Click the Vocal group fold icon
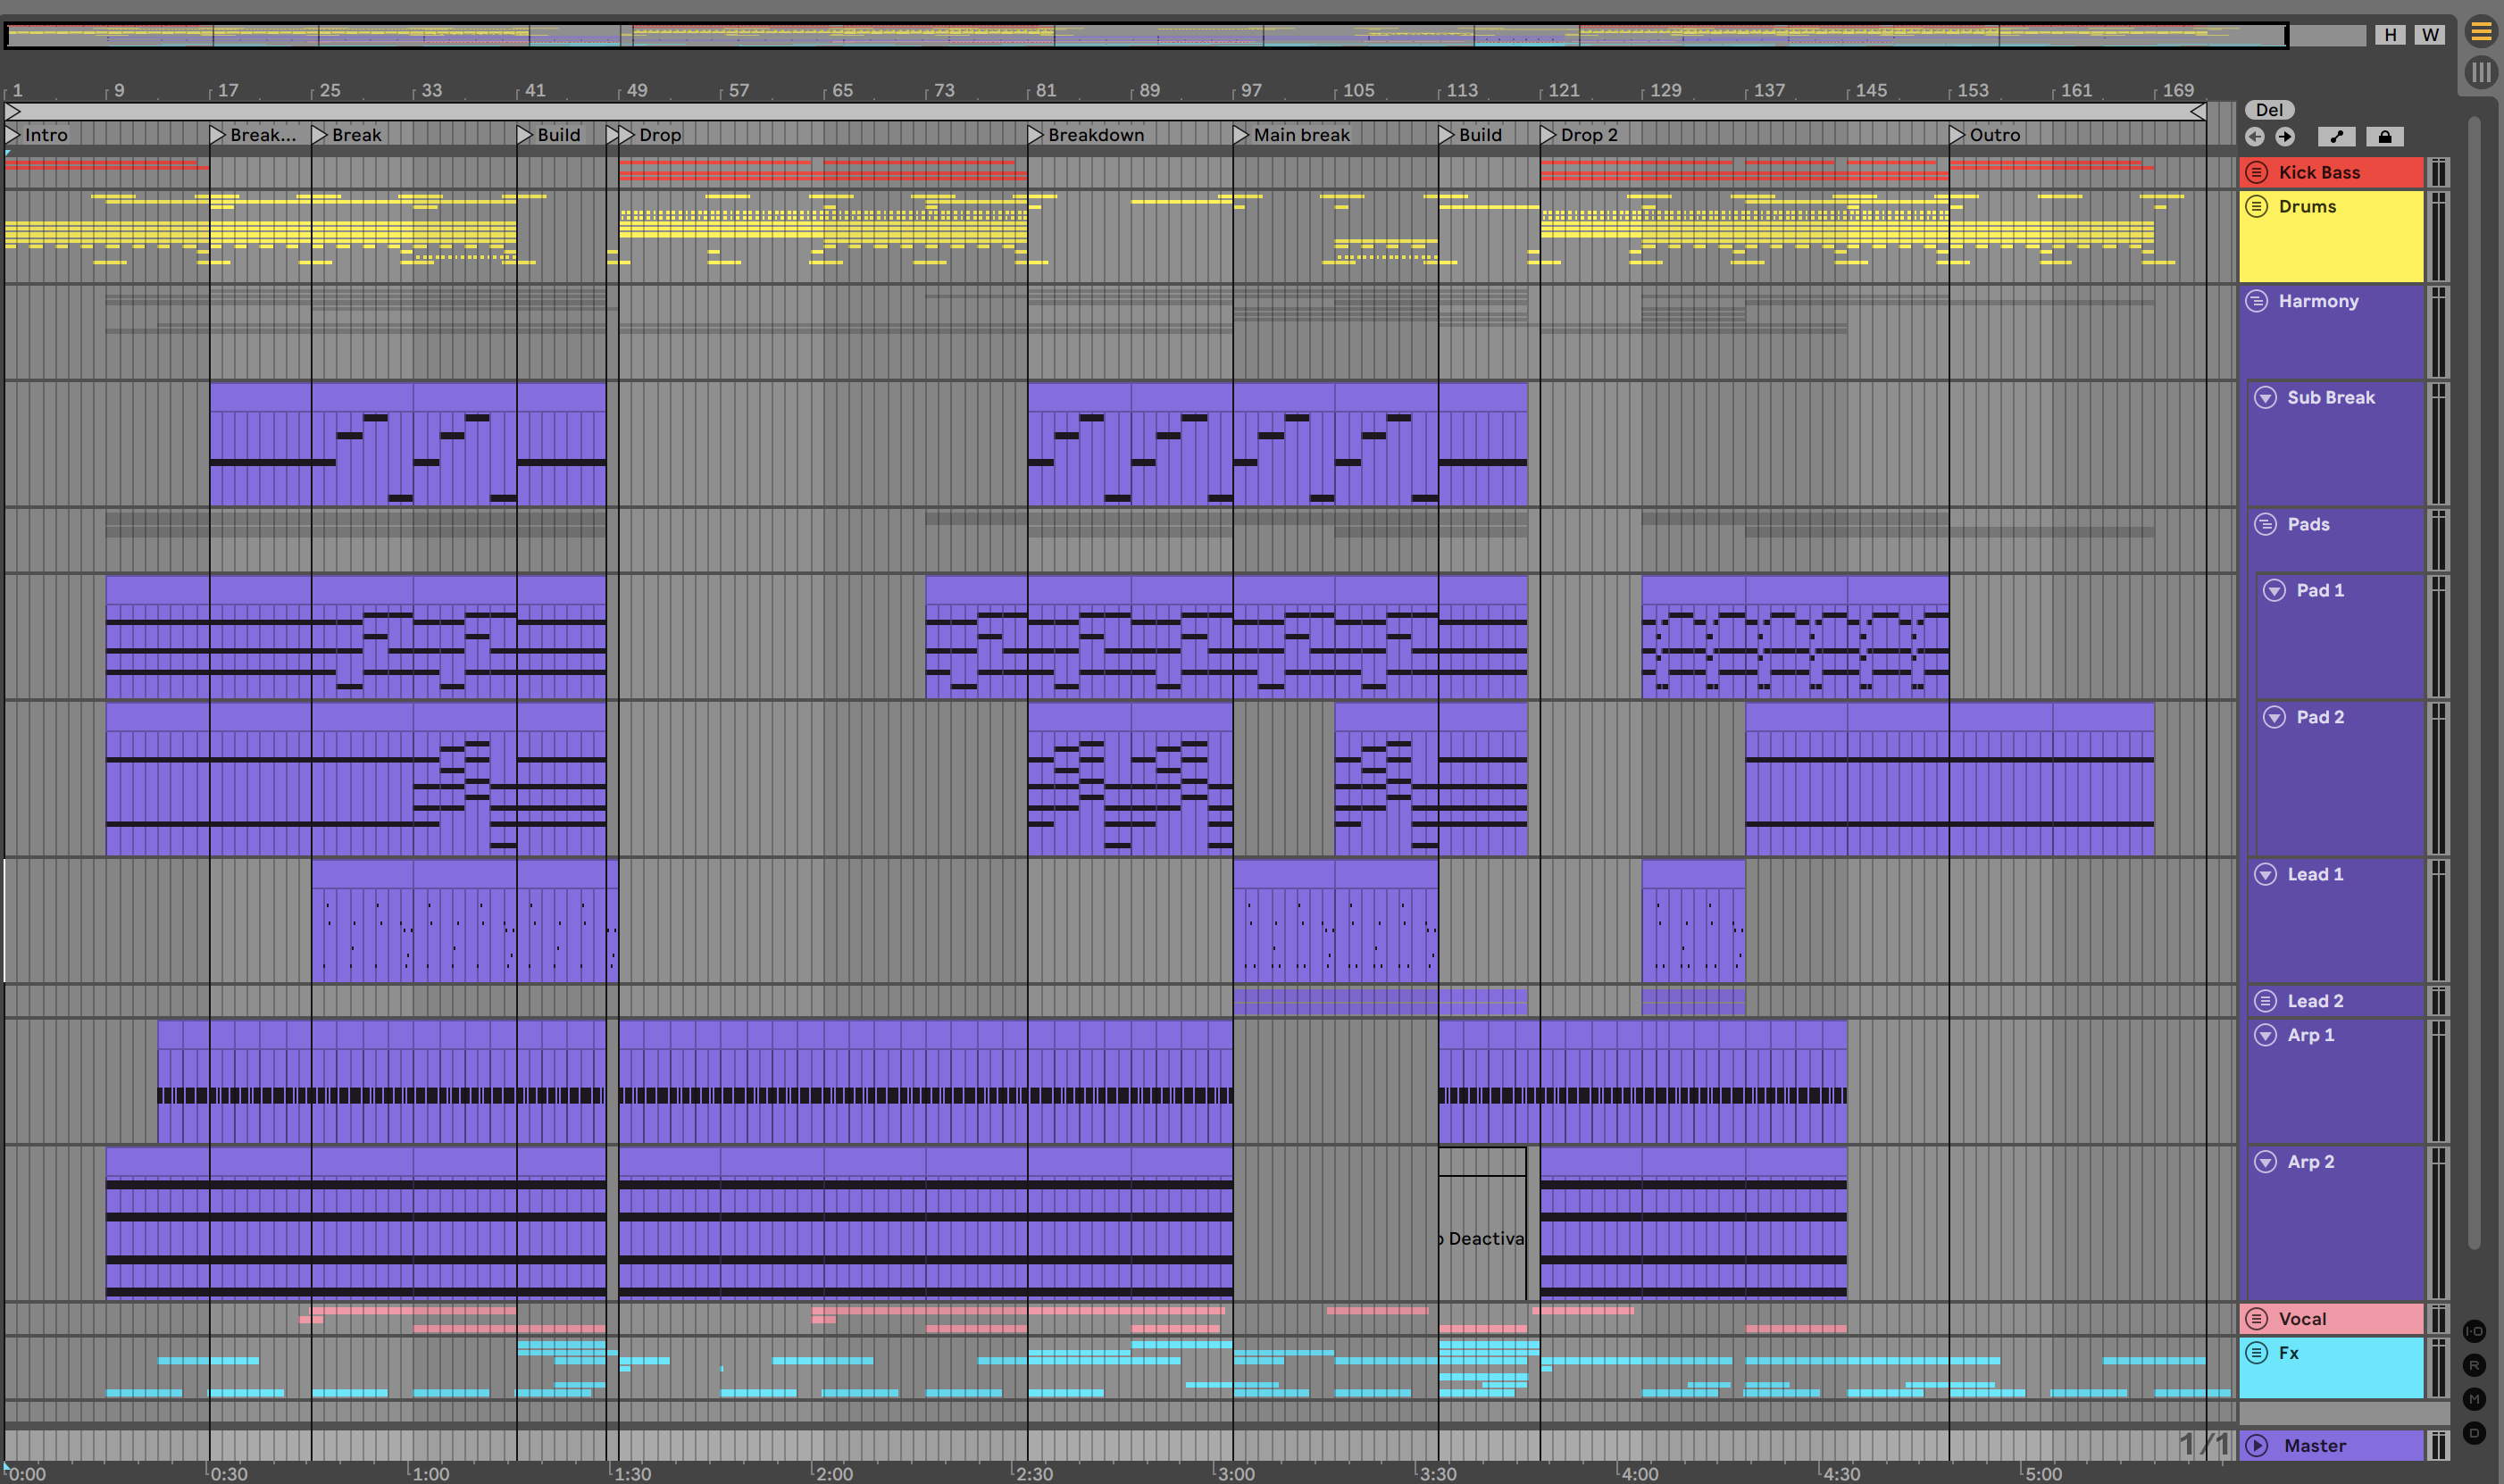Image resolution: width=2504 pixels, height=1484 pixels. pos(2257,1318)
